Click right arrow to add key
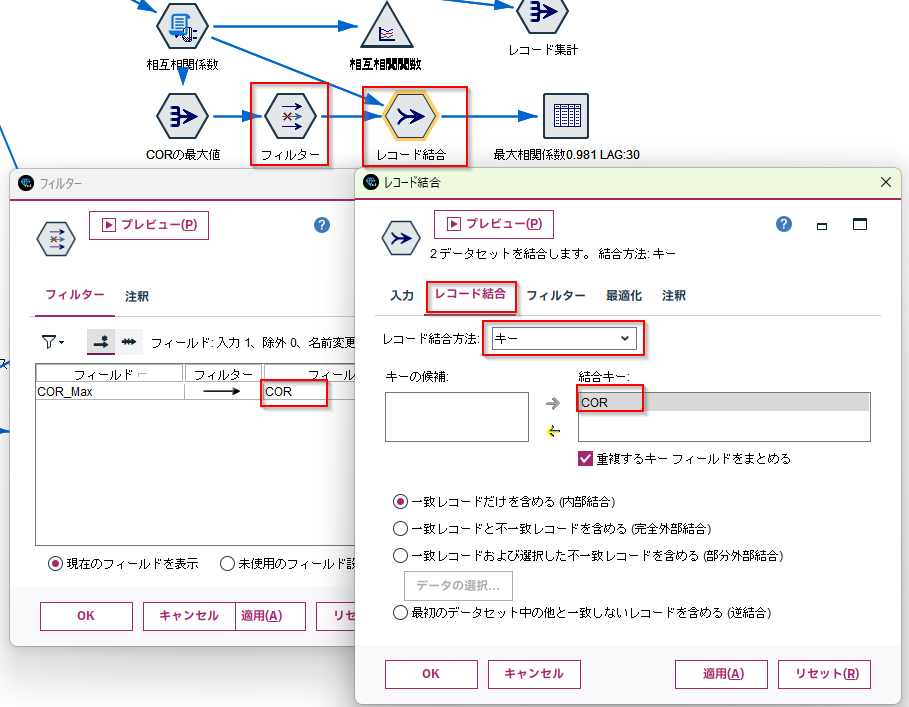 click(x=553, y=403)
